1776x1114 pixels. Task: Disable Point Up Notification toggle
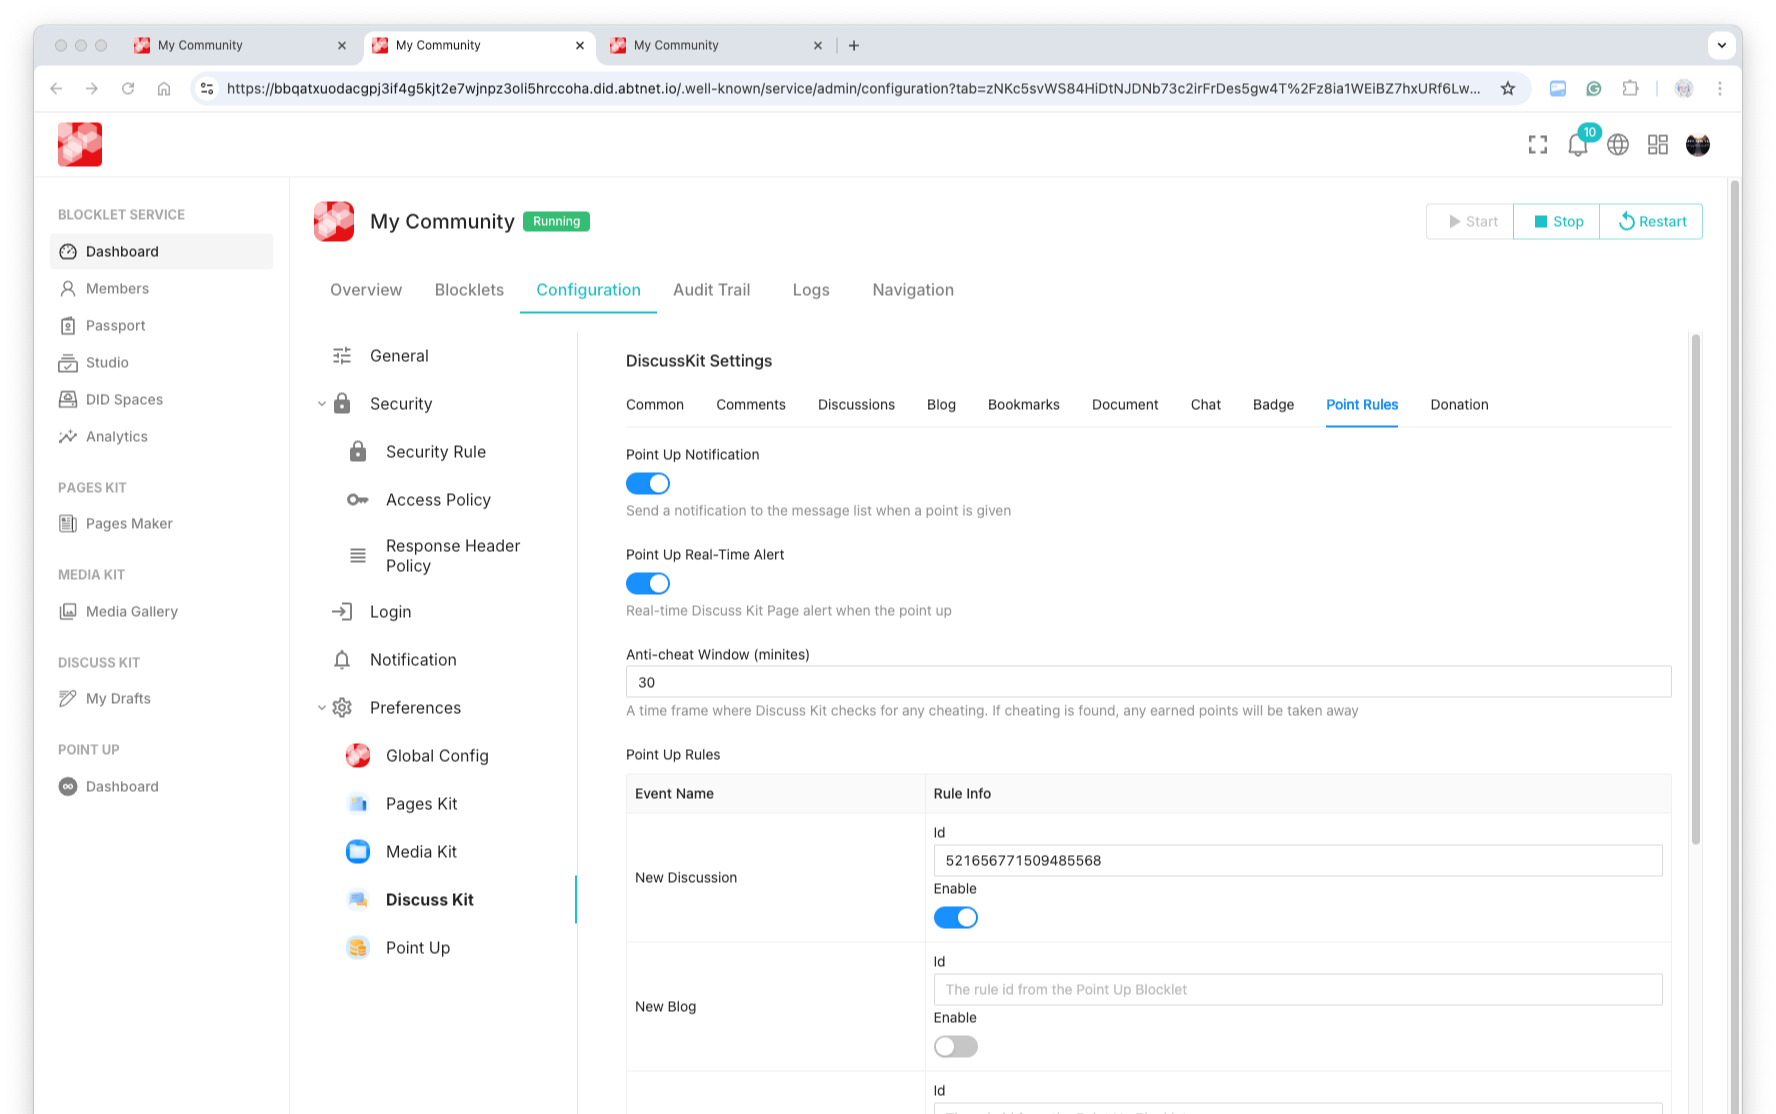click(x=648, y=484)
